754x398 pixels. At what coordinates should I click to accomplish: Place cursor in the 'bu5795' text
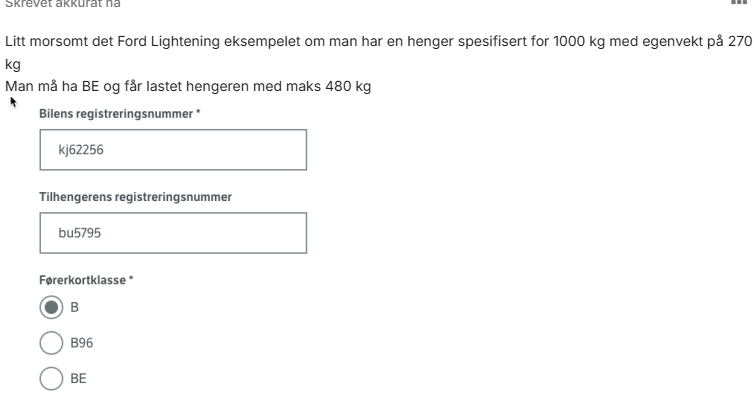coord(80,233)
